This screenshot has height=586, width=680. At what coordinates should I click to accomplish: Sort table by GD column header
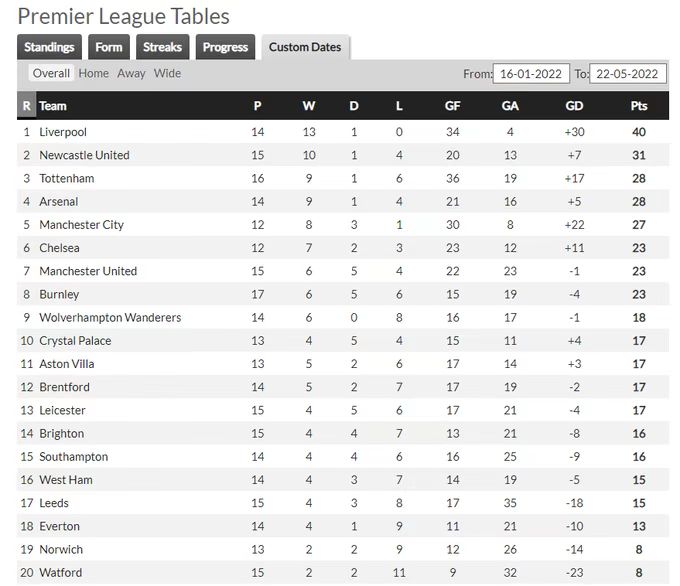574,106
